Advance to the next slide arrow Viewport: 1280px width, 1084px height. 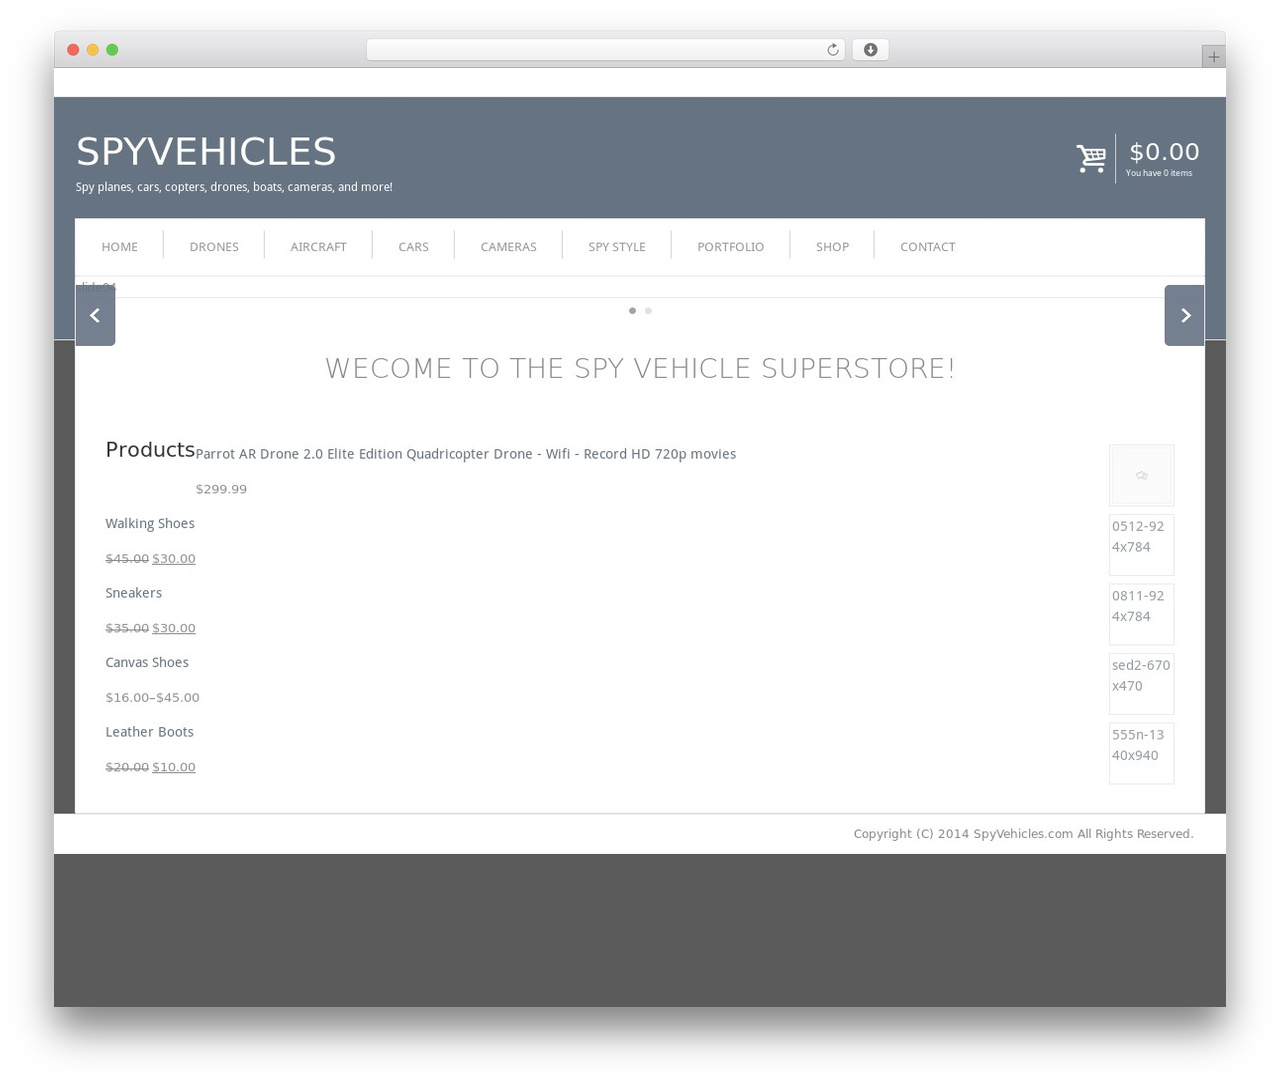[x=1184, y=315]
